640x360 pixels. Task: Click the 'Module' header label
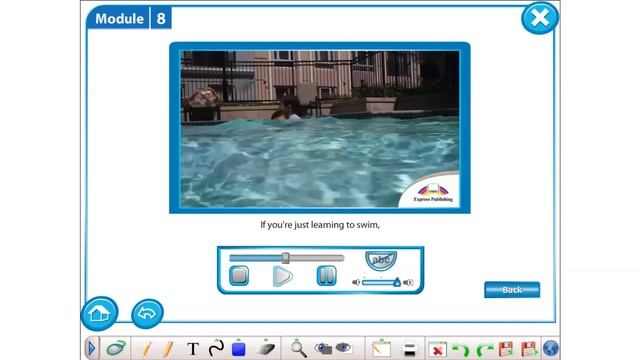(x=119, y=19)
